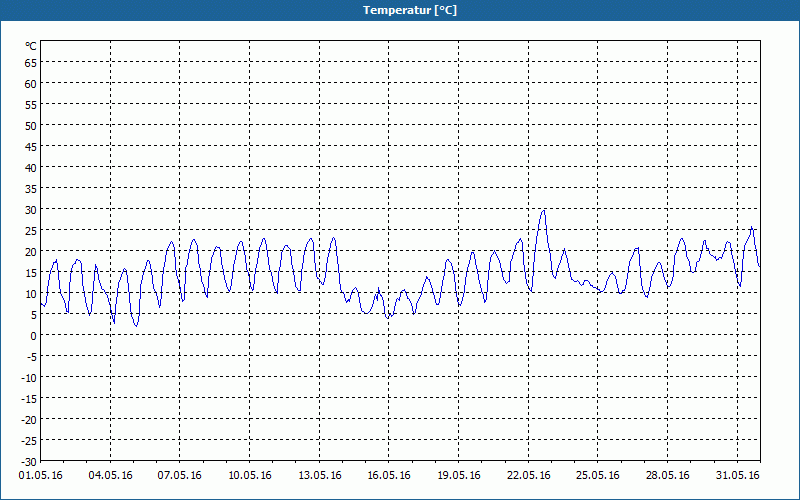Image resolution: width=800 pixels, height=500 pixels.
Task: Select the 10 y-axis label
Action: click(31, 294)
